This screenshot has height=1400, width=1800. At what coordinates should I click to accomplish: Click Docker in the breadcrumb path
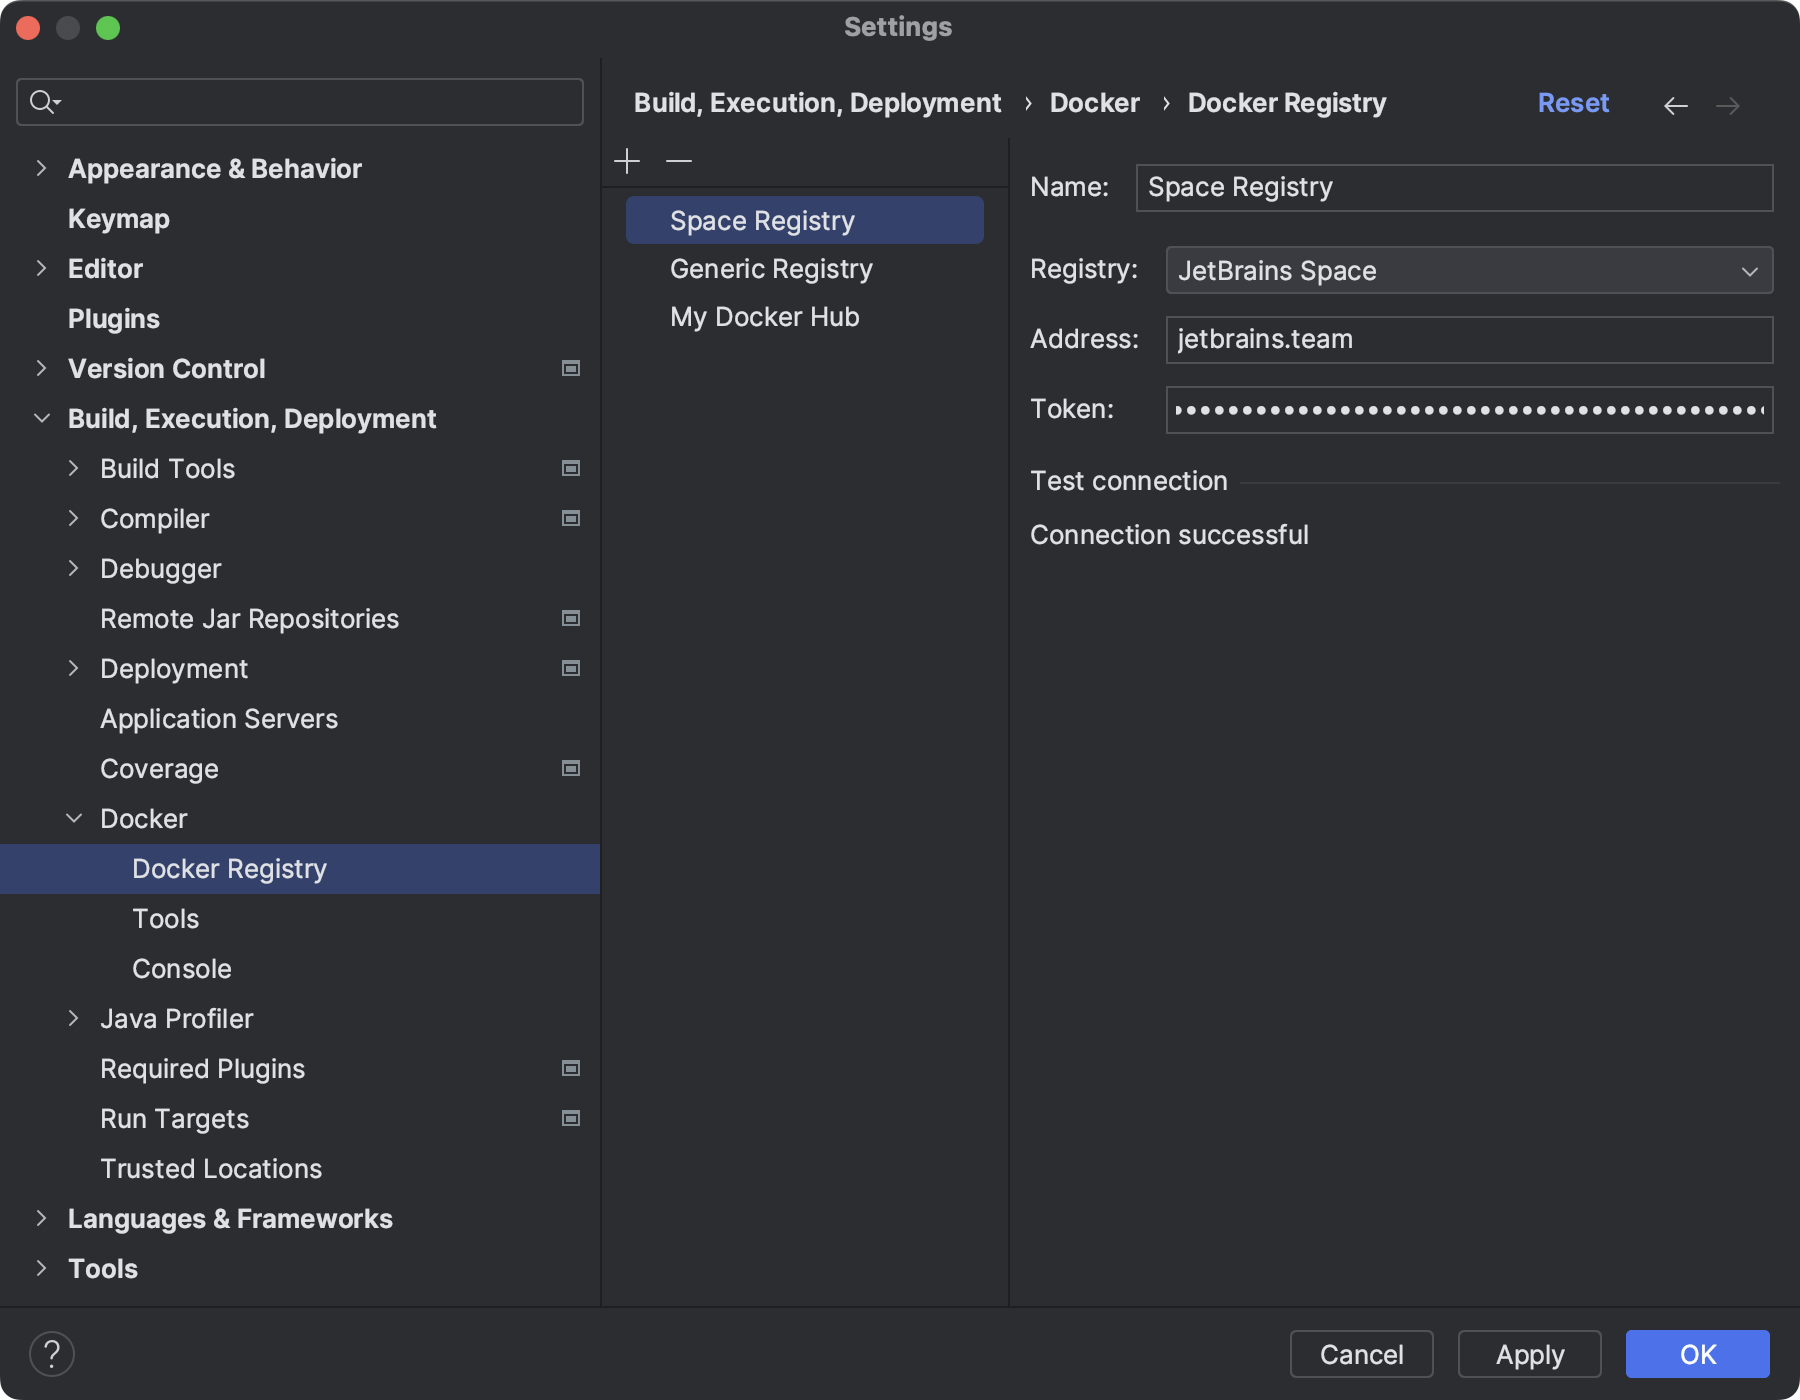pos(1094,102)
